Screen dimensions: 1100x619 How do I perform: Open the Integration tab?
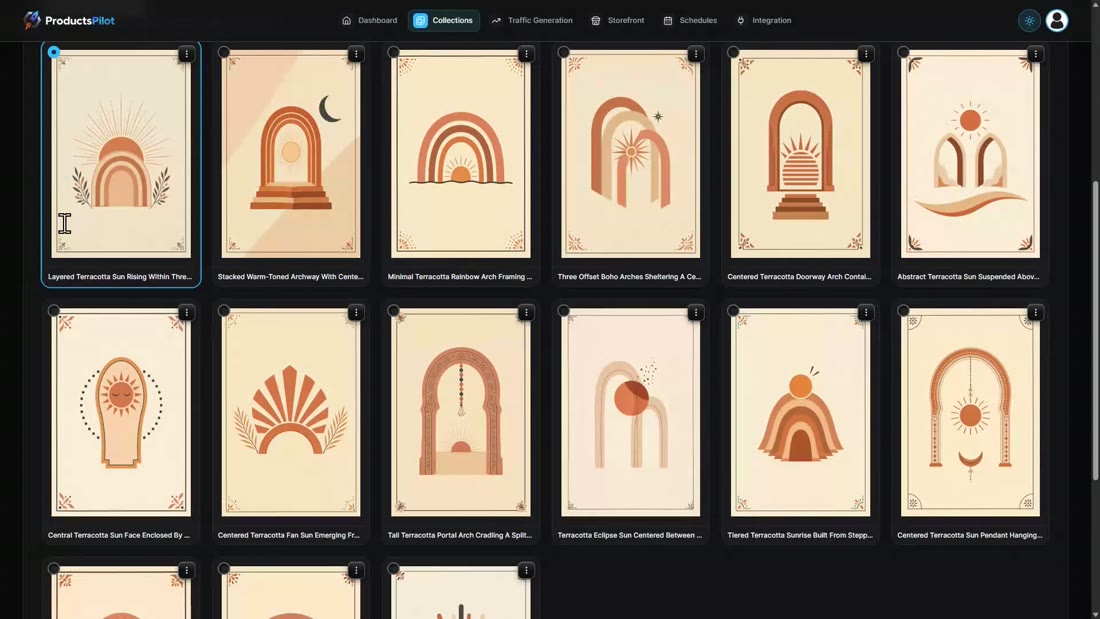tap(765, 20)
